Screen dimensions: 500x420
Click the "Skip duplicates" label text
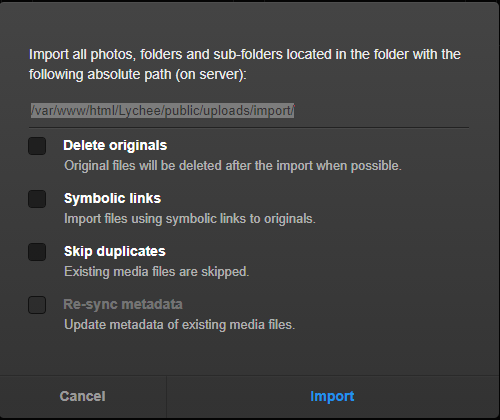(114, 252)
